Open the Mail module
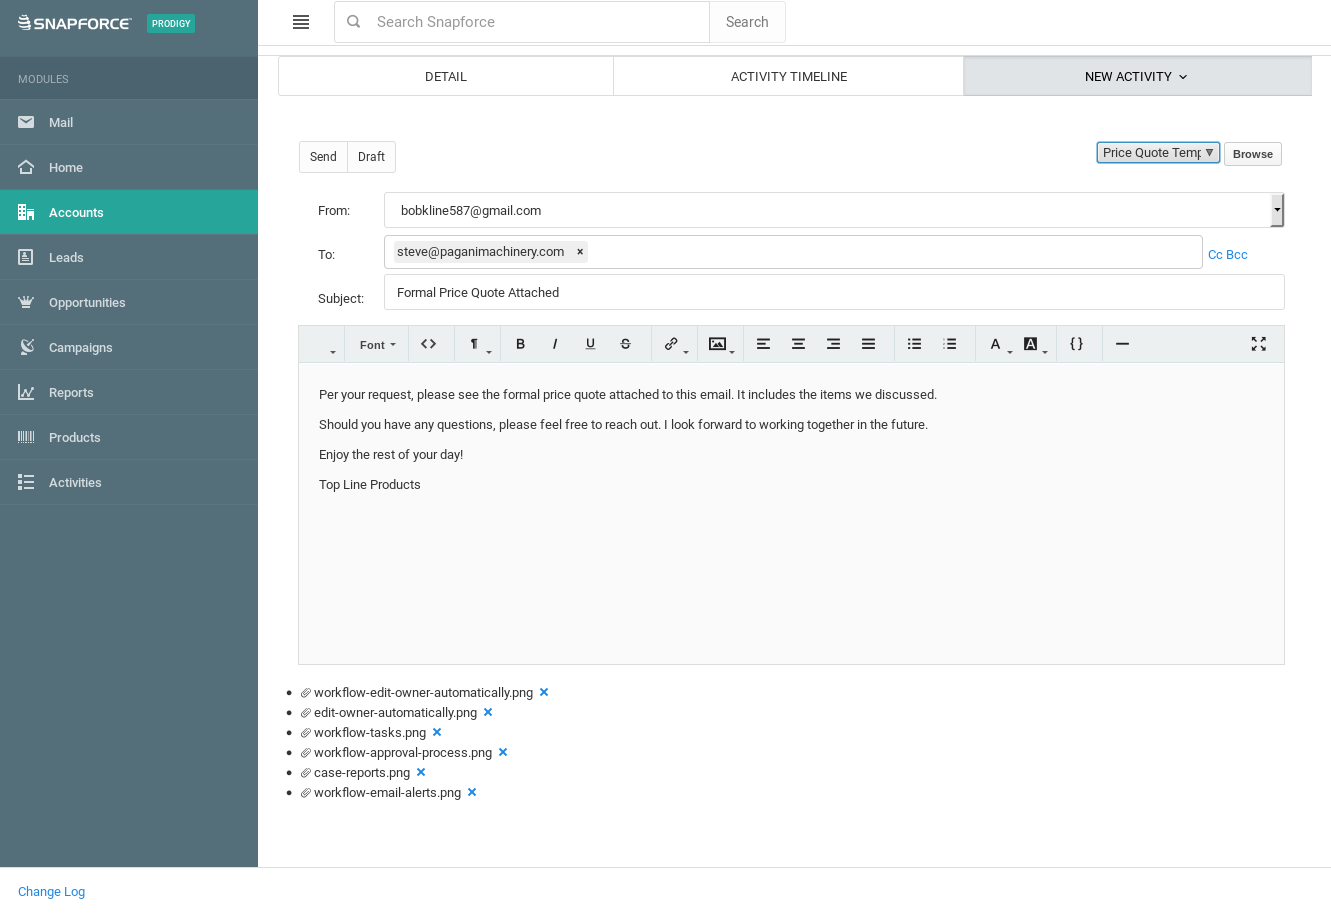This screenshot has width=1331, height=915. coord(129,122)
